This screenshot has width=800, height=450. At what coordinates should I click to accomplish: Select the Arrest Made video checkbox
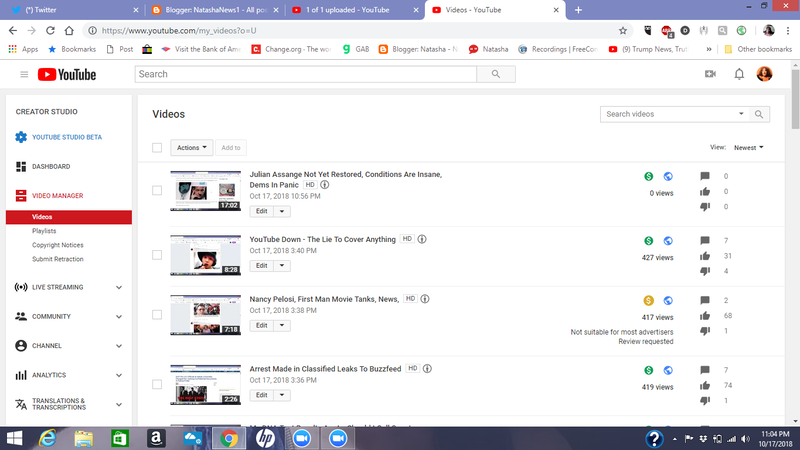pos(157,384)
